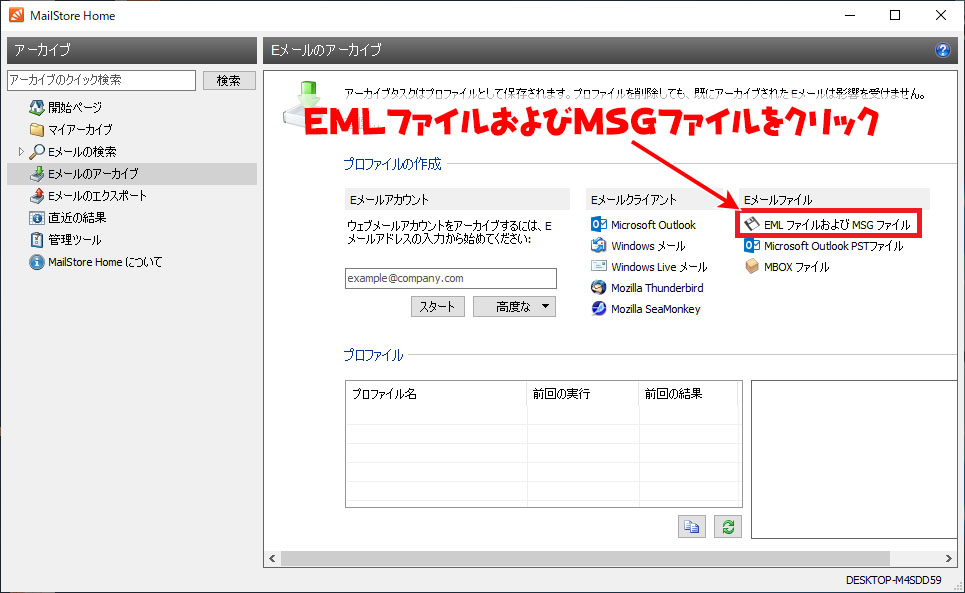The image size is (965, 593).
Task: Open the help question mark icon
Action: click(942, 50)
